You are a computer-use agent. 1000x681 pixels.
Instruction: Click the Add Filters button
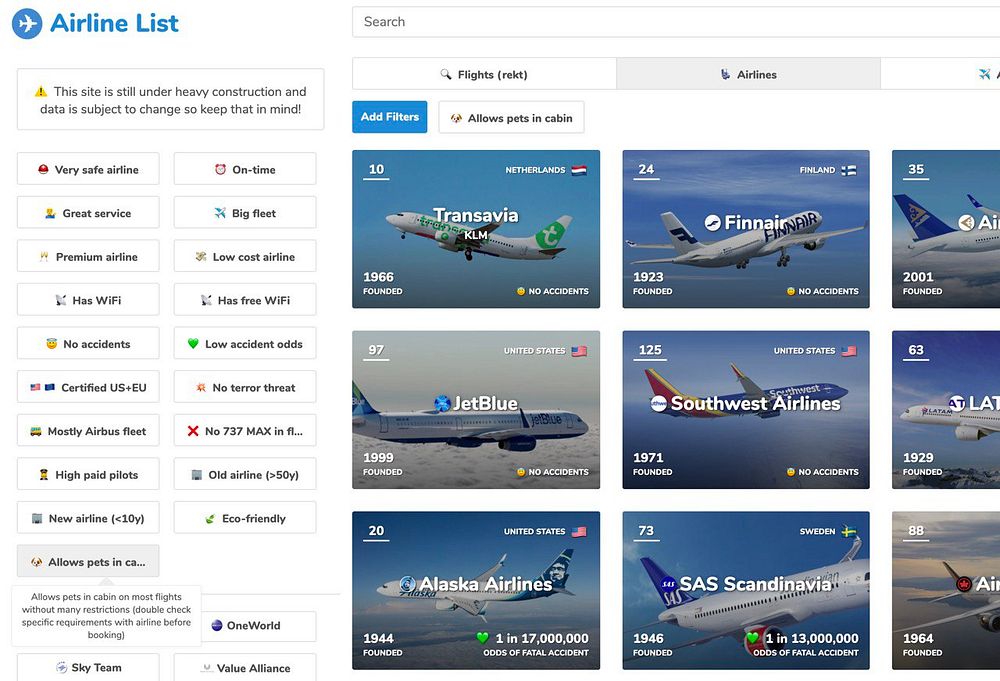pos(390,117)
